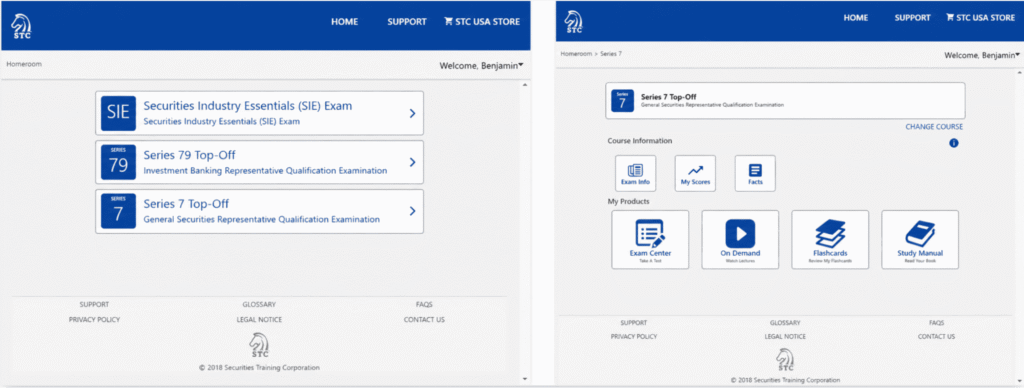The height and width of the screenshot is (388, 1024).
Task: Click footer SUPPORT link in left window
Action: click(95, 304)
